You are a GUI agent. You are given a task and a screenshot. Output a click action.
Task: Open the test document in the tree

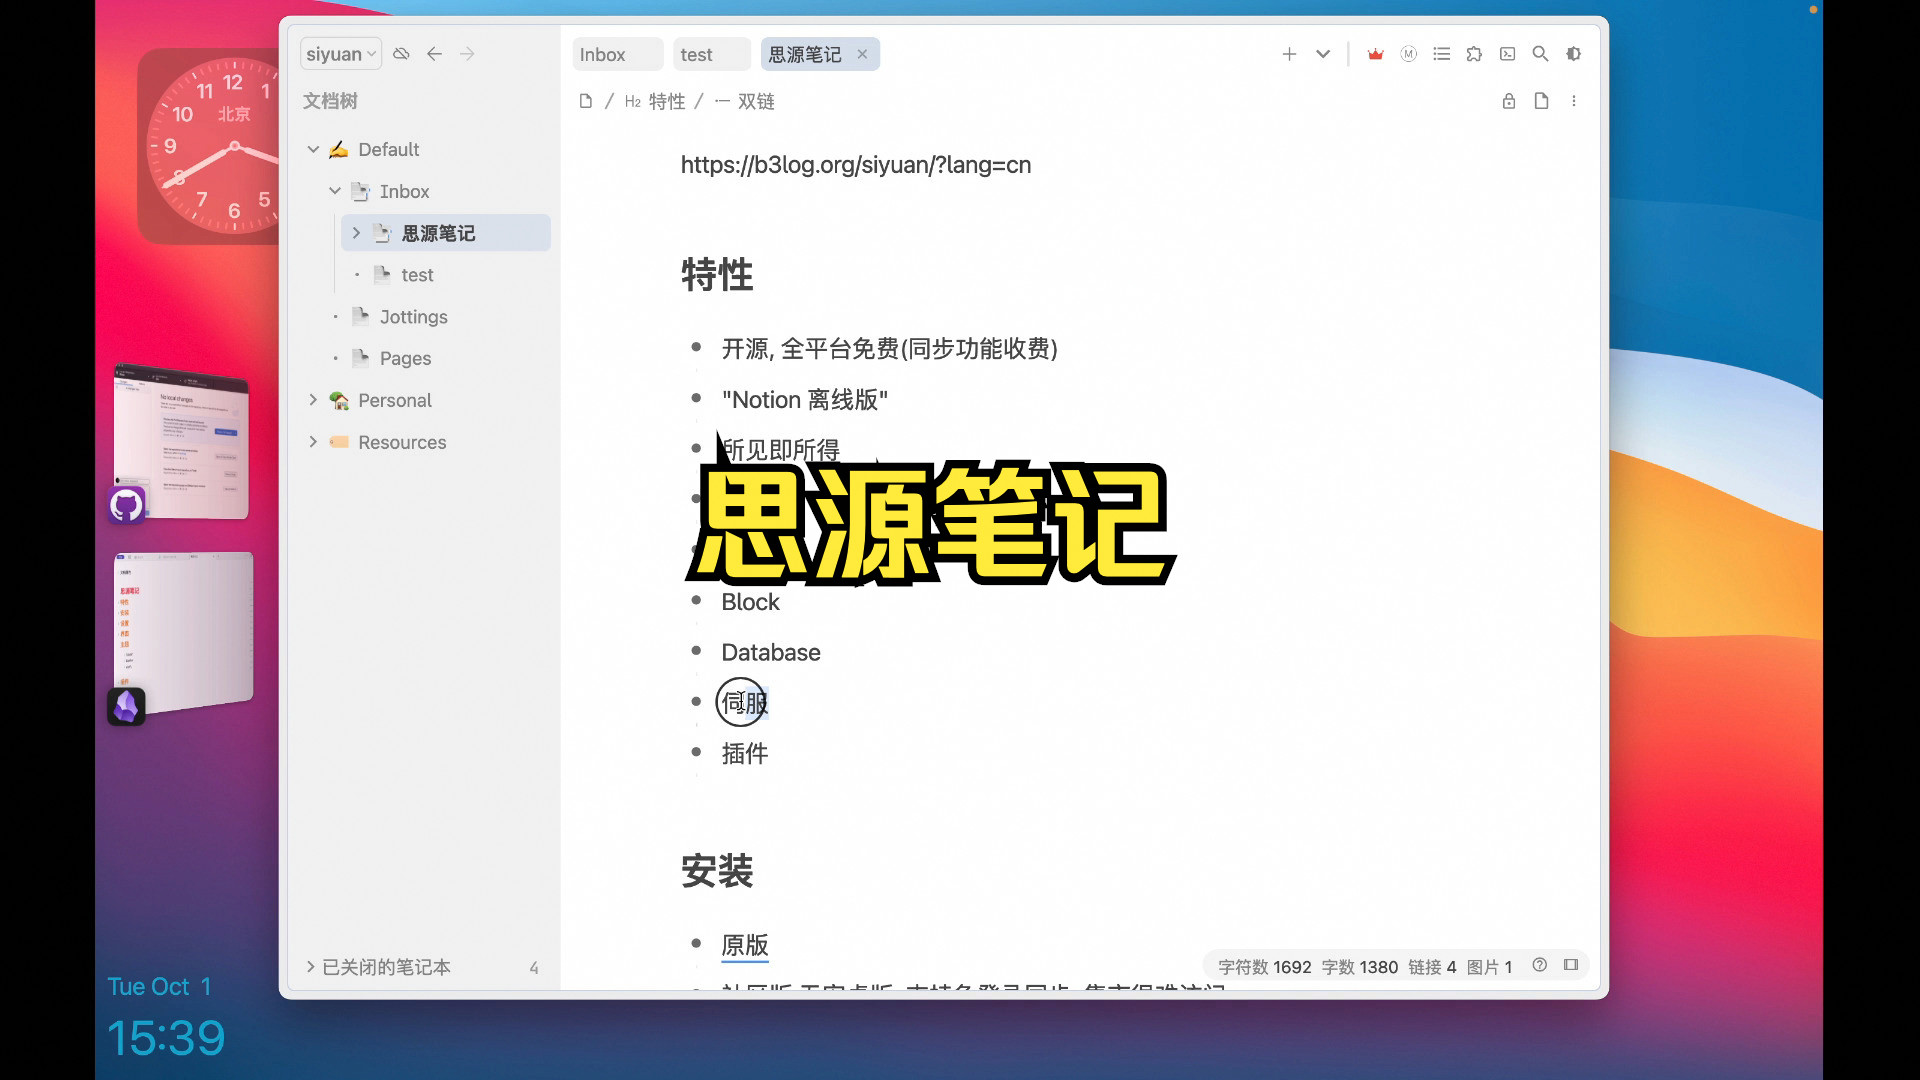pos(417,275)
